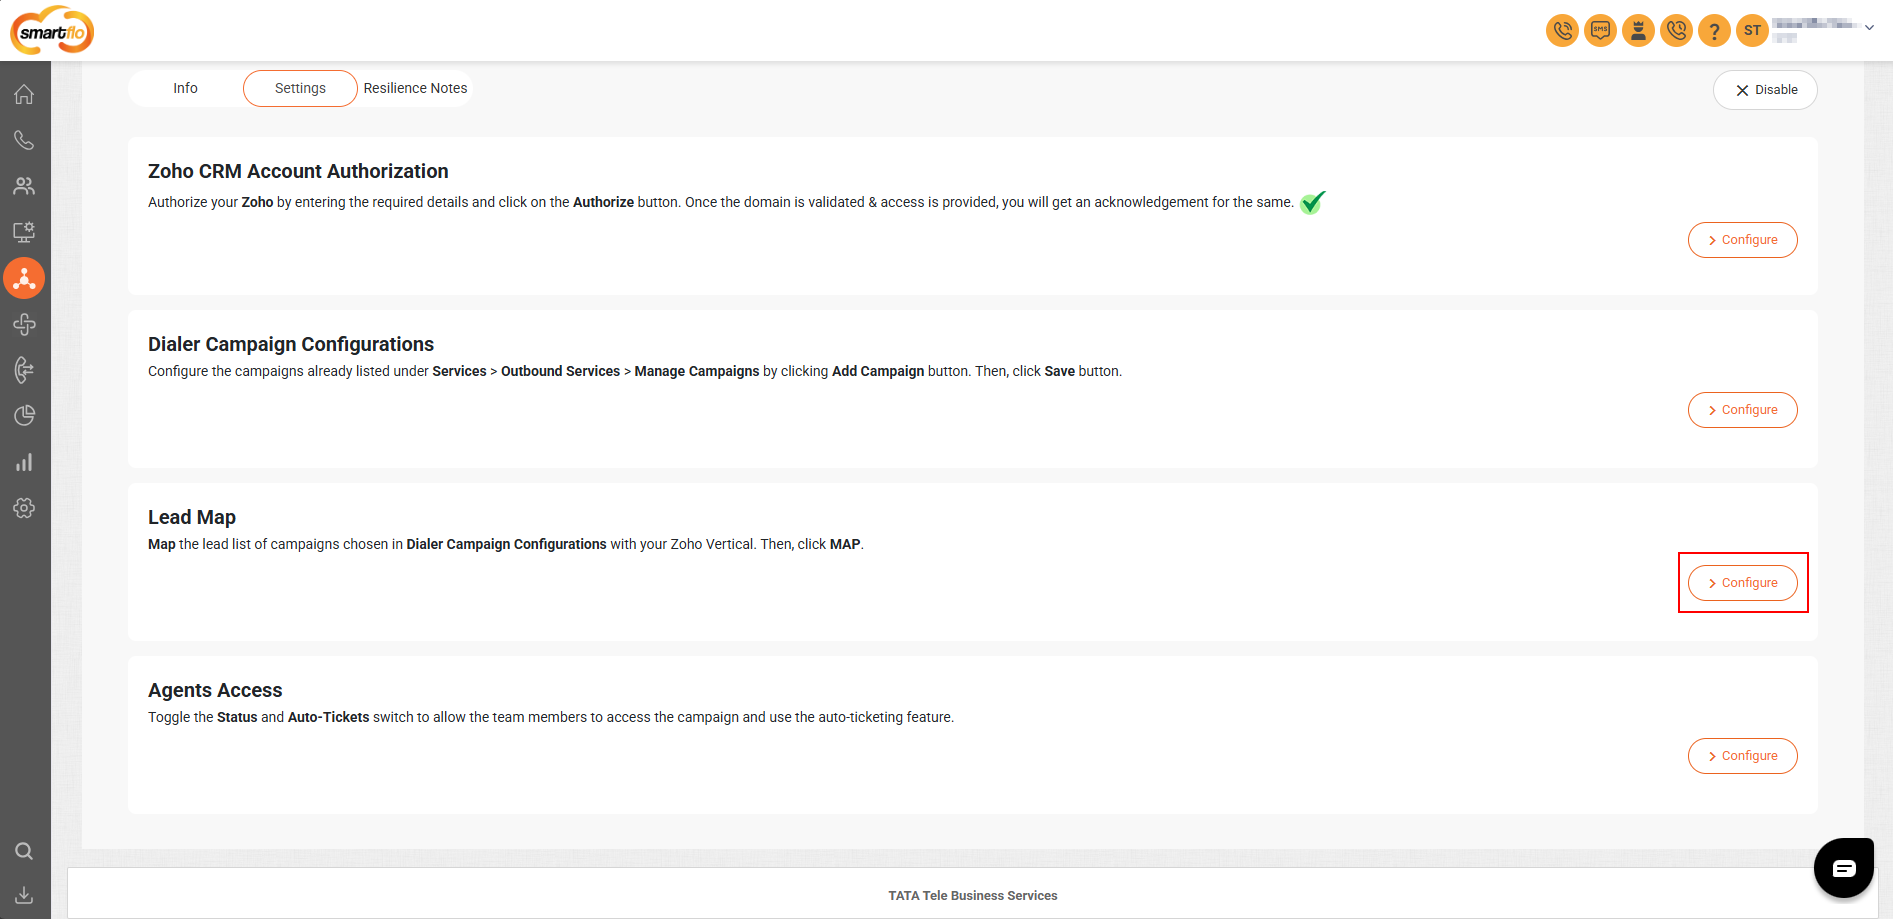The height and width of the screenshot is (919, 1893).
Task: Click 'TATA Tele Business Services' footer text
Action: pos(973,896)
